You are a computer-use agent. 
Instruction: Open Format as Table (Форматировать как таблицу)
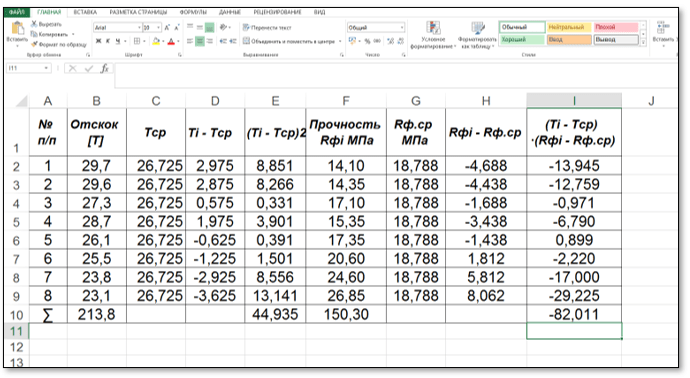point(477,34)
